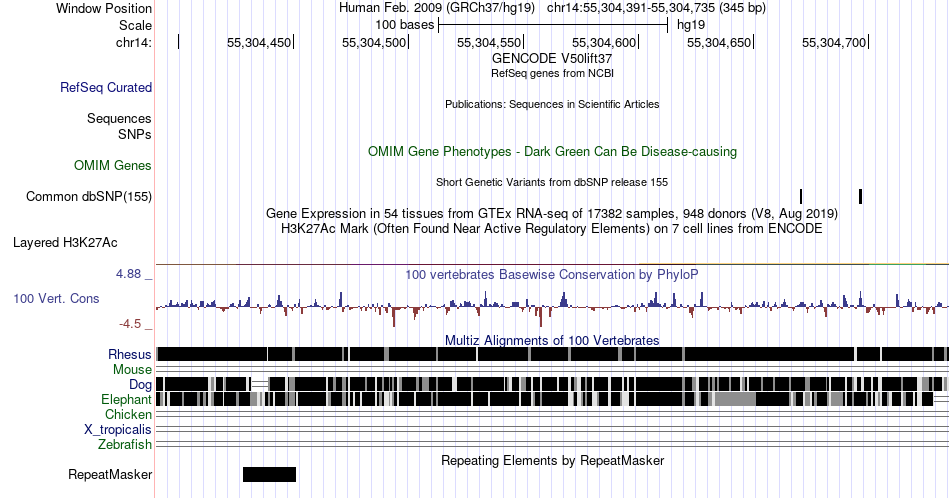The image size is (950, 498).
Task: Open the Common dbSNP(155) track label
Action: (89, 196)
